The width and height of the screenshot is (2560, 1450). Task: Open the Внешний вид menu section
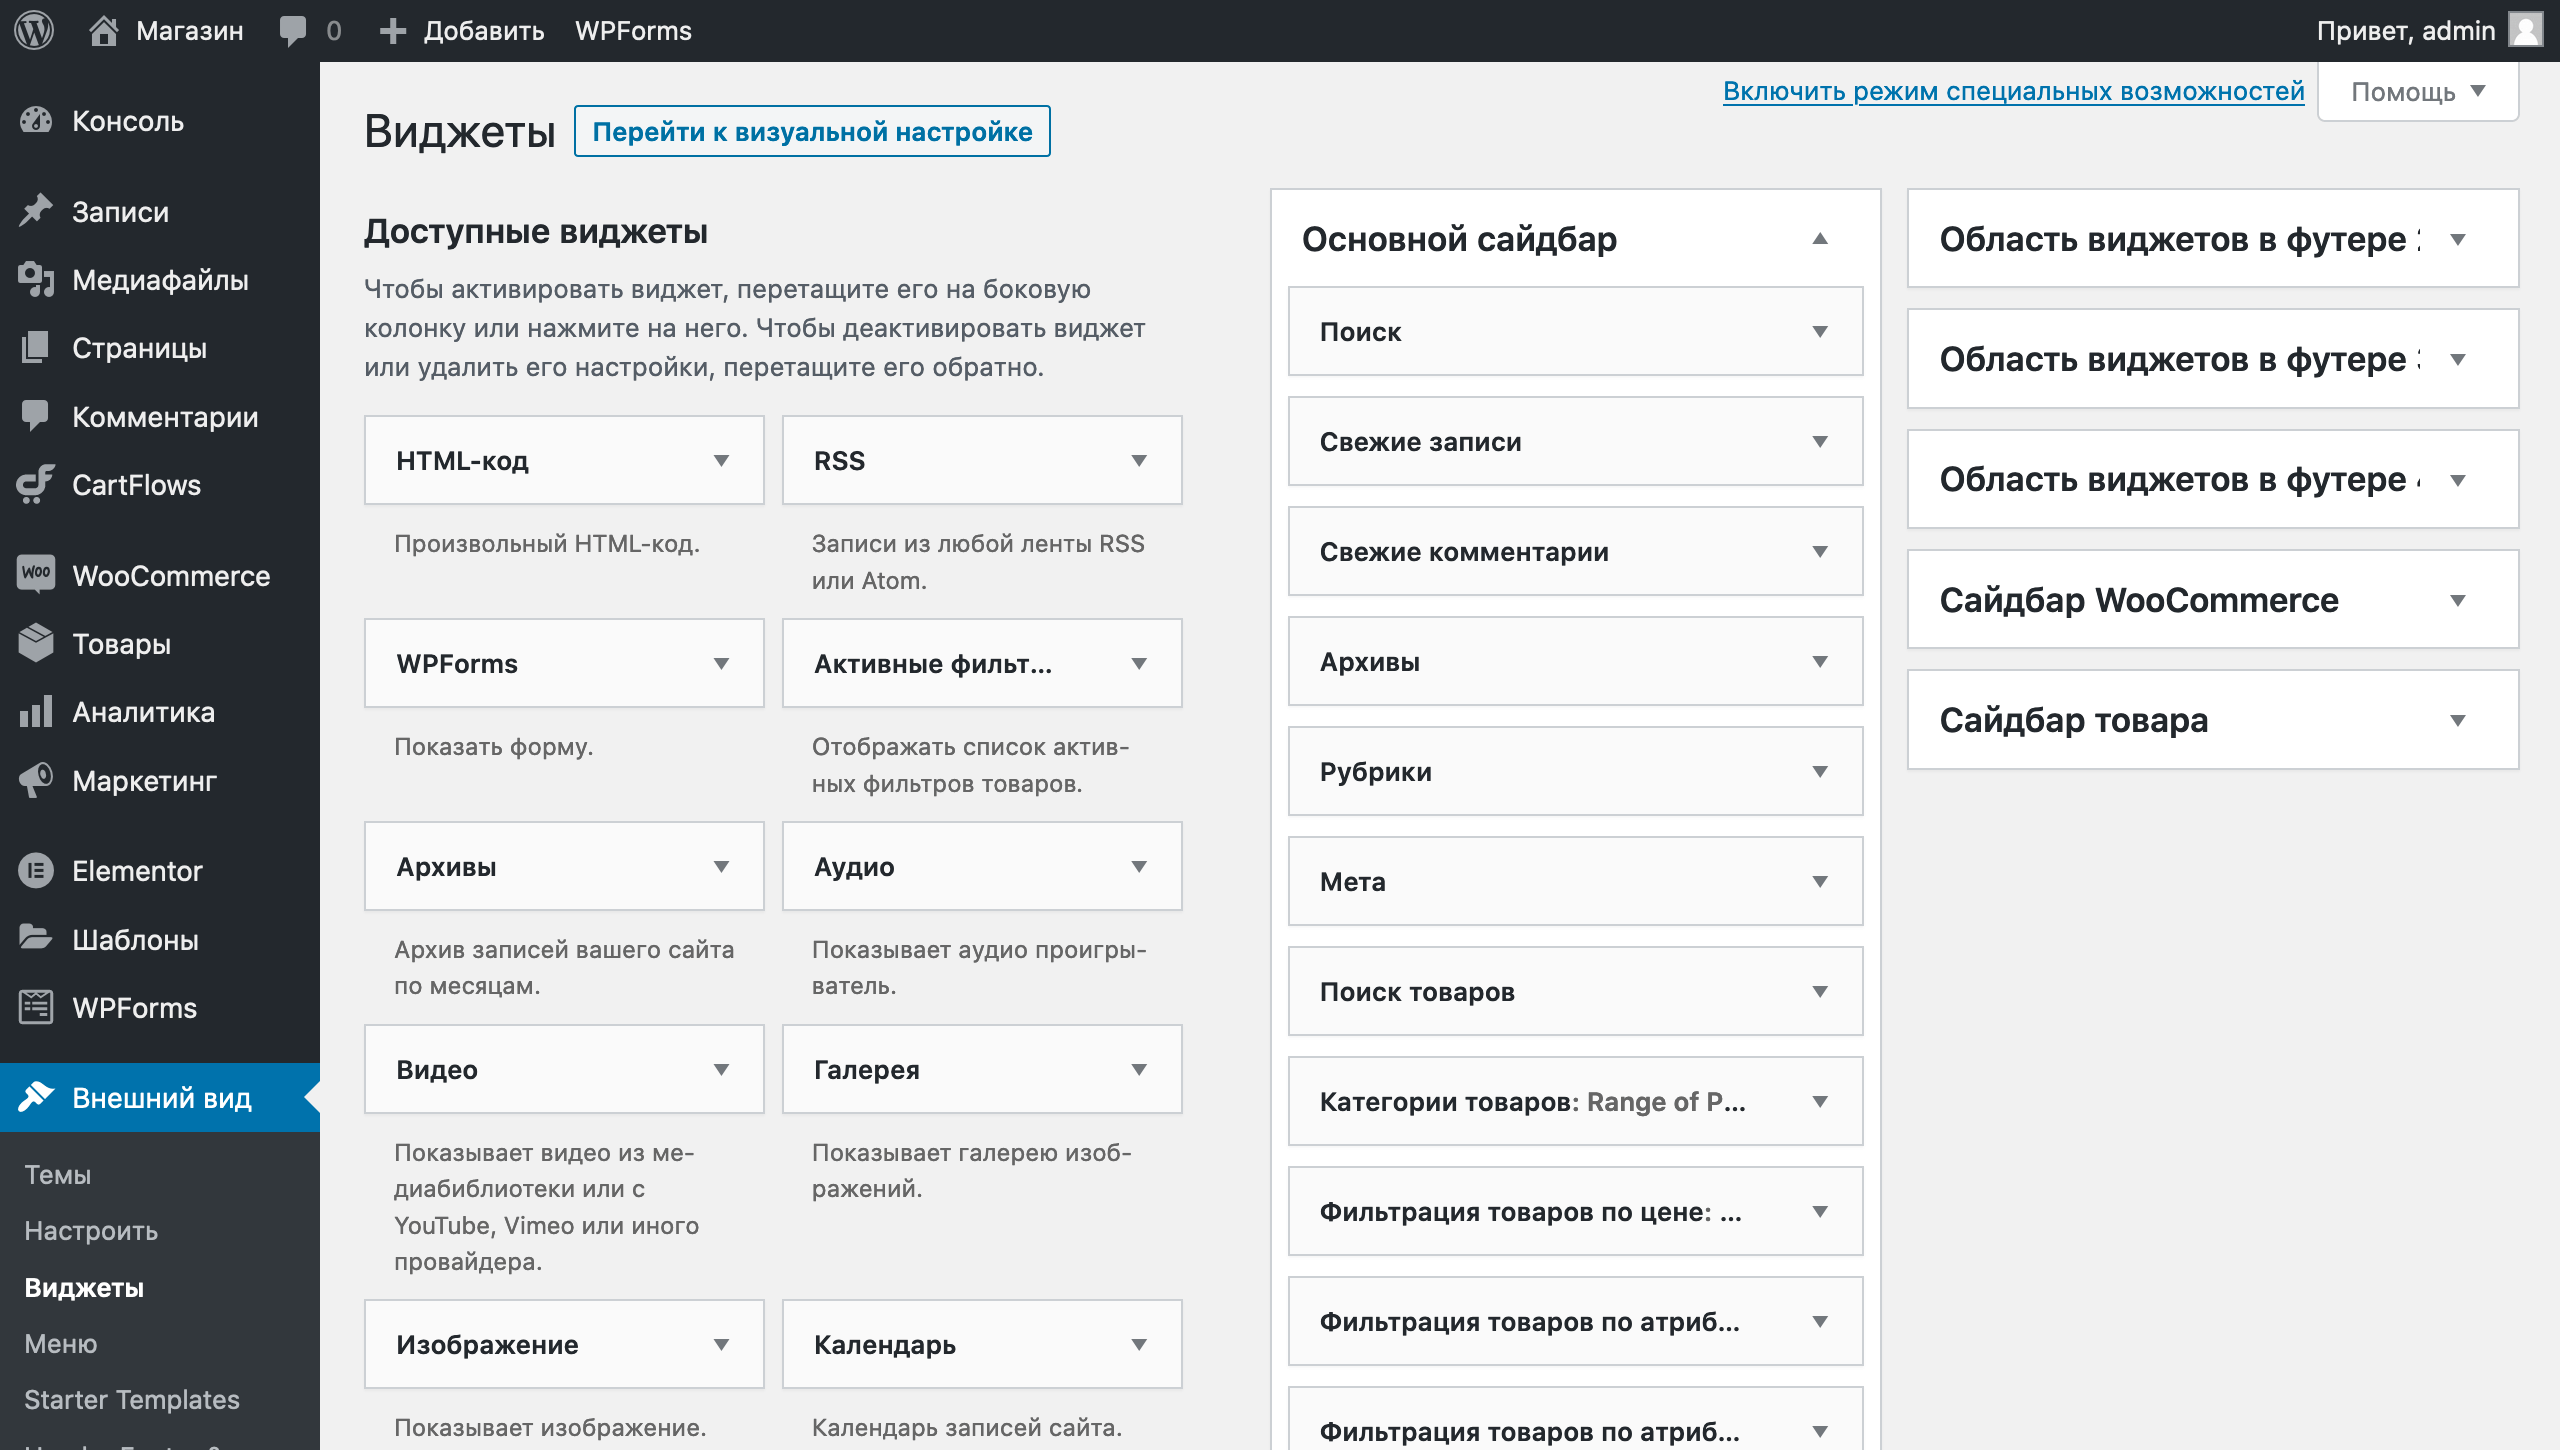(x=158, y=1098)
